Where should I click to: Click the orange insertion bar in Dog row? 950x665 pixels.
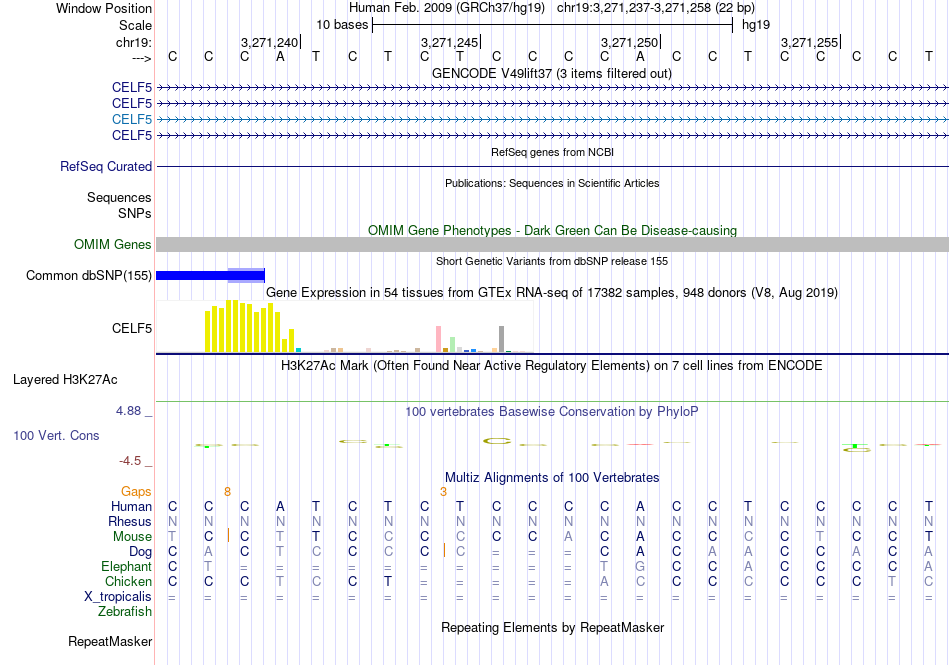(x=444, y=551)
